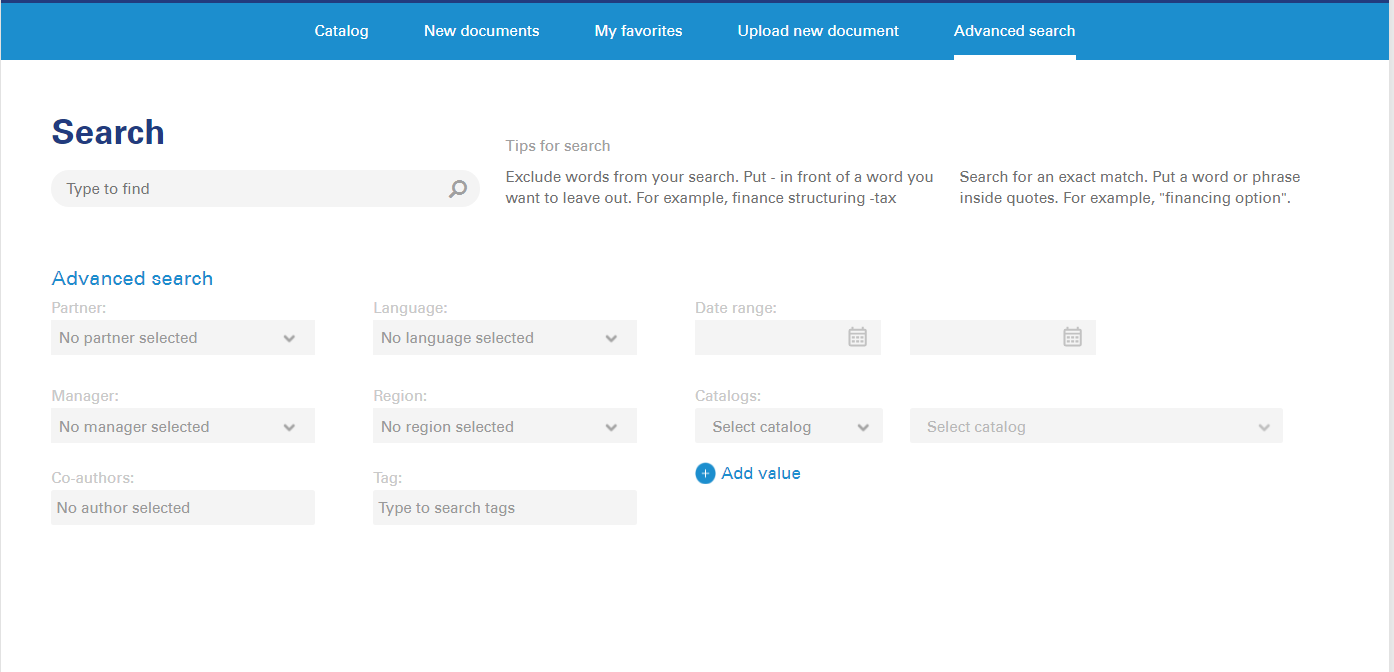Image resolution: width=1394 pixels, height=672 pixels.
Task: Focus the Type to find search box
Action: pos(250,189)
